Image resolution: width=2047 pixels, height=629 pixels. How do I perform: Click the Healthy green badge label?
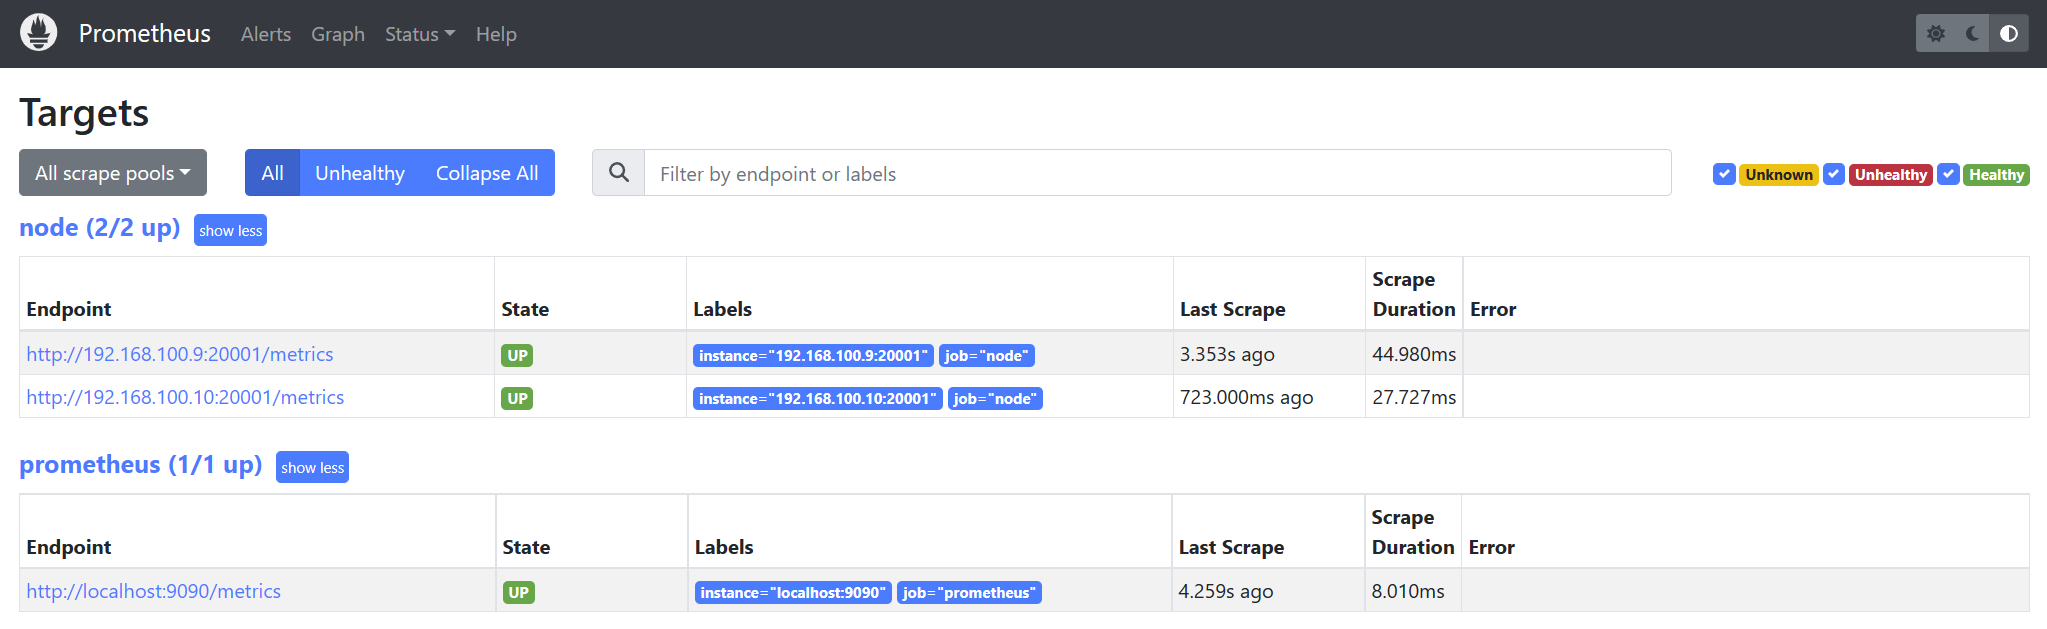[x=1996, y=175]
